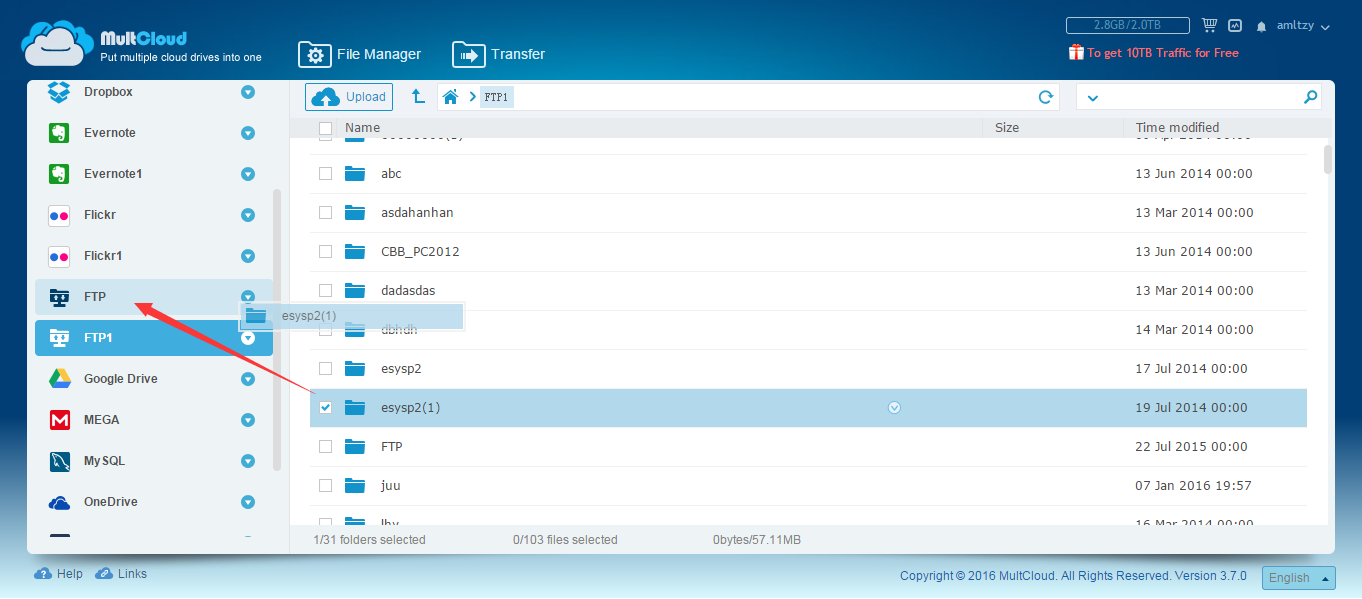Check the dadasdas folder checkbox
Viewport: 1362px width, 599px height.
coord(325,290)
